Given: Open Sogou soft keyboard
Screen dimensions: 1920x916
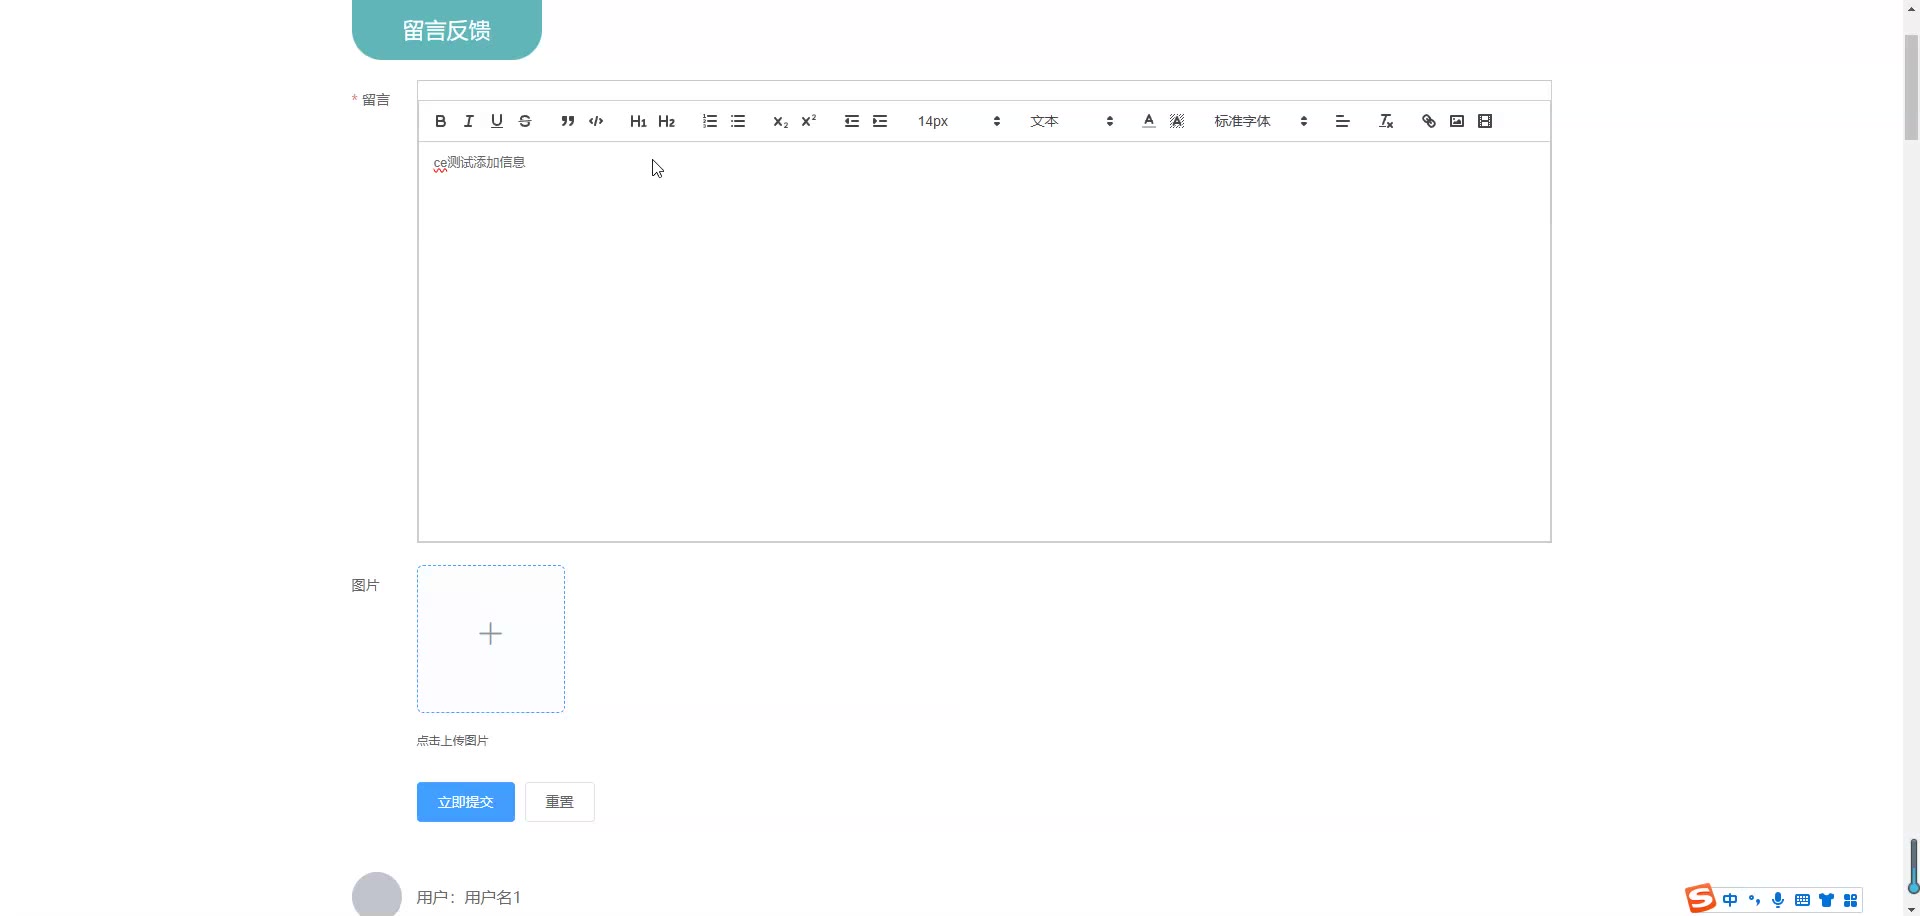Looking at the screenshot, I should point(1802,900).
